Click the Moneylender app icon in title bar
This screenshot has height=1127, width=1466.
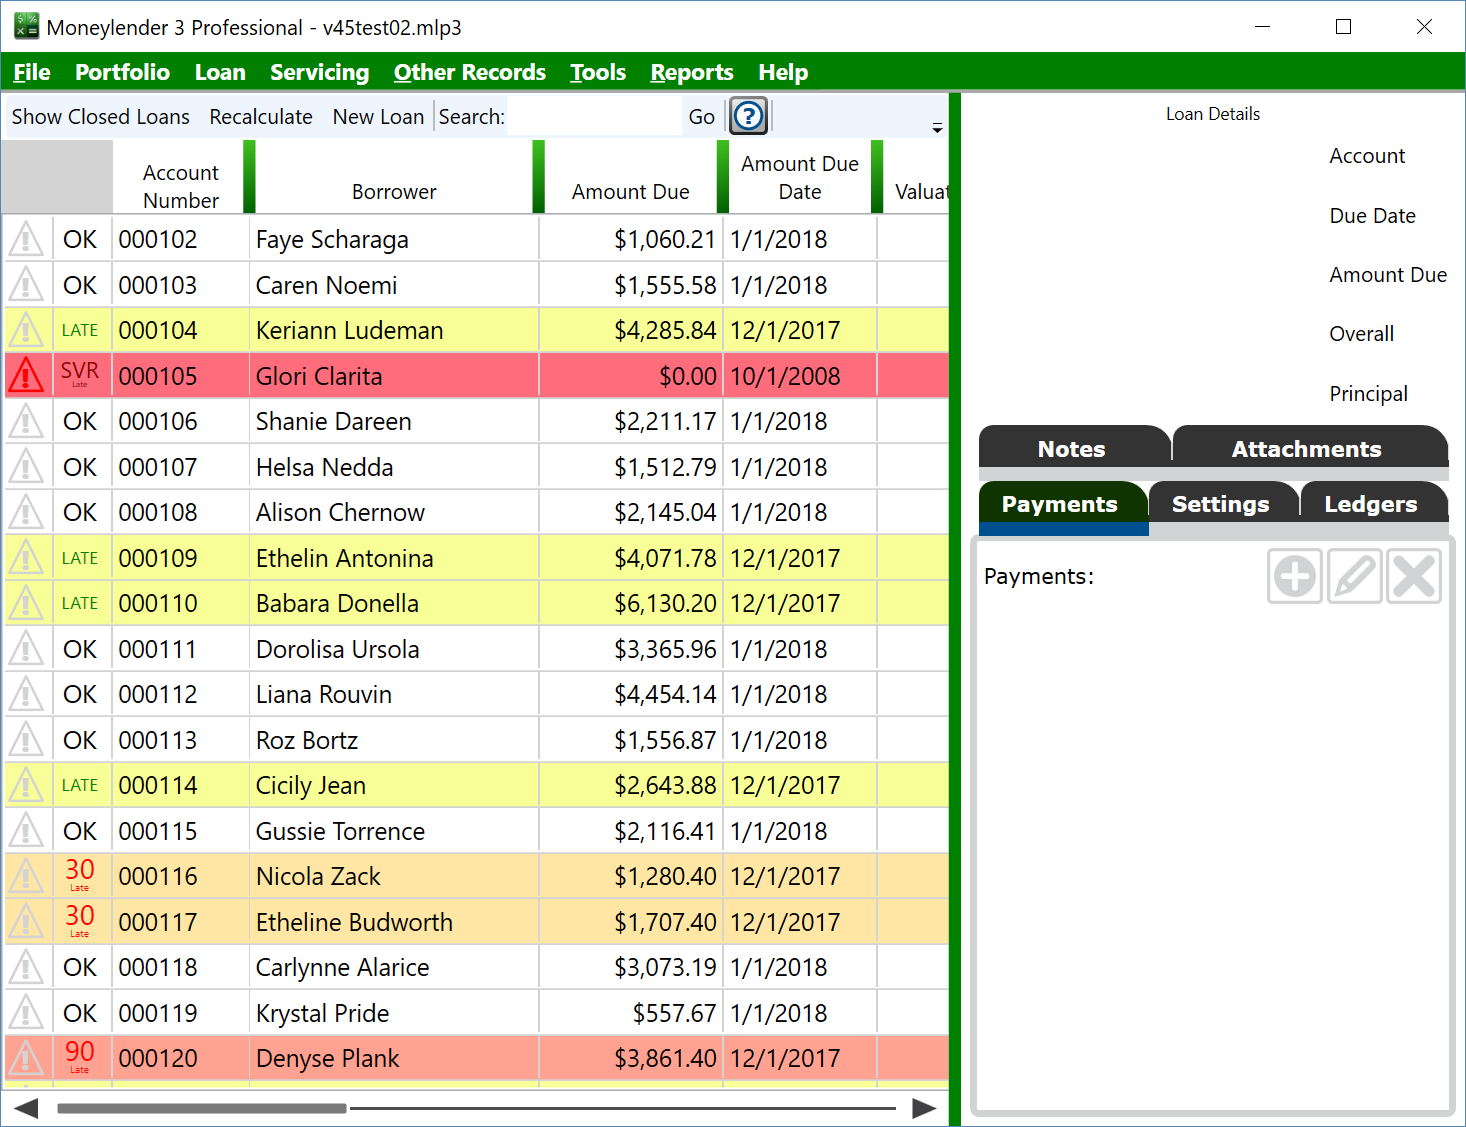pos(26,26)
